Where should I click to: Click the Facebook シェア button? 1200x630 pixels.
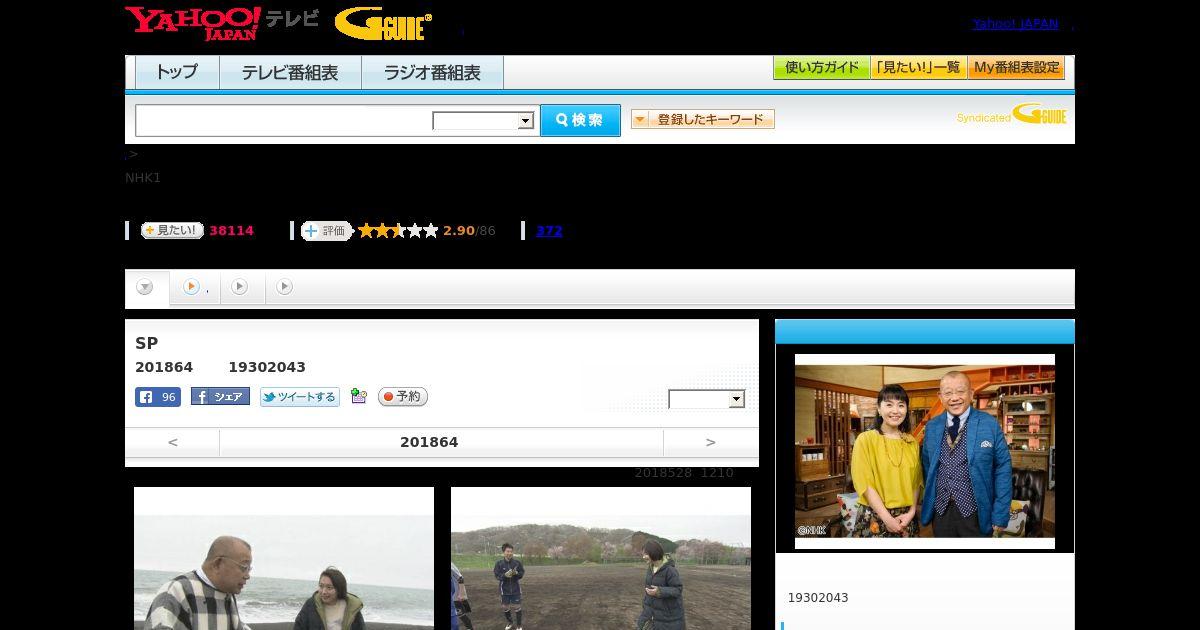click(220, 396)
